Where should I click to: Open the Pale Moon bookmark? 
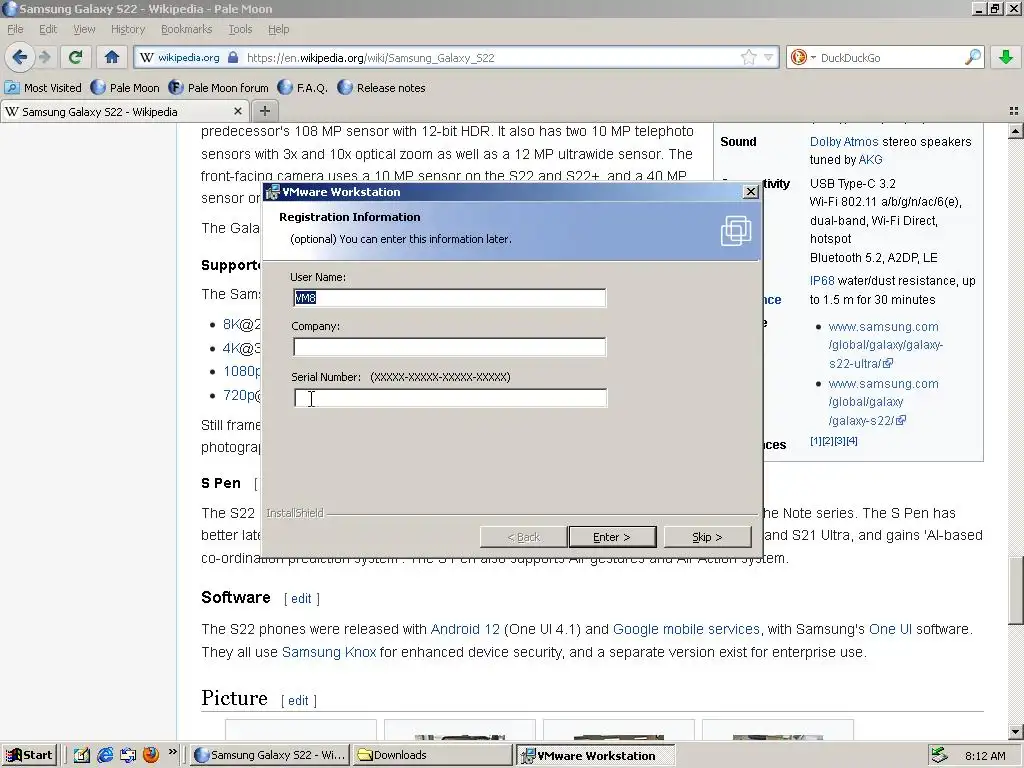tap(125, 88)
